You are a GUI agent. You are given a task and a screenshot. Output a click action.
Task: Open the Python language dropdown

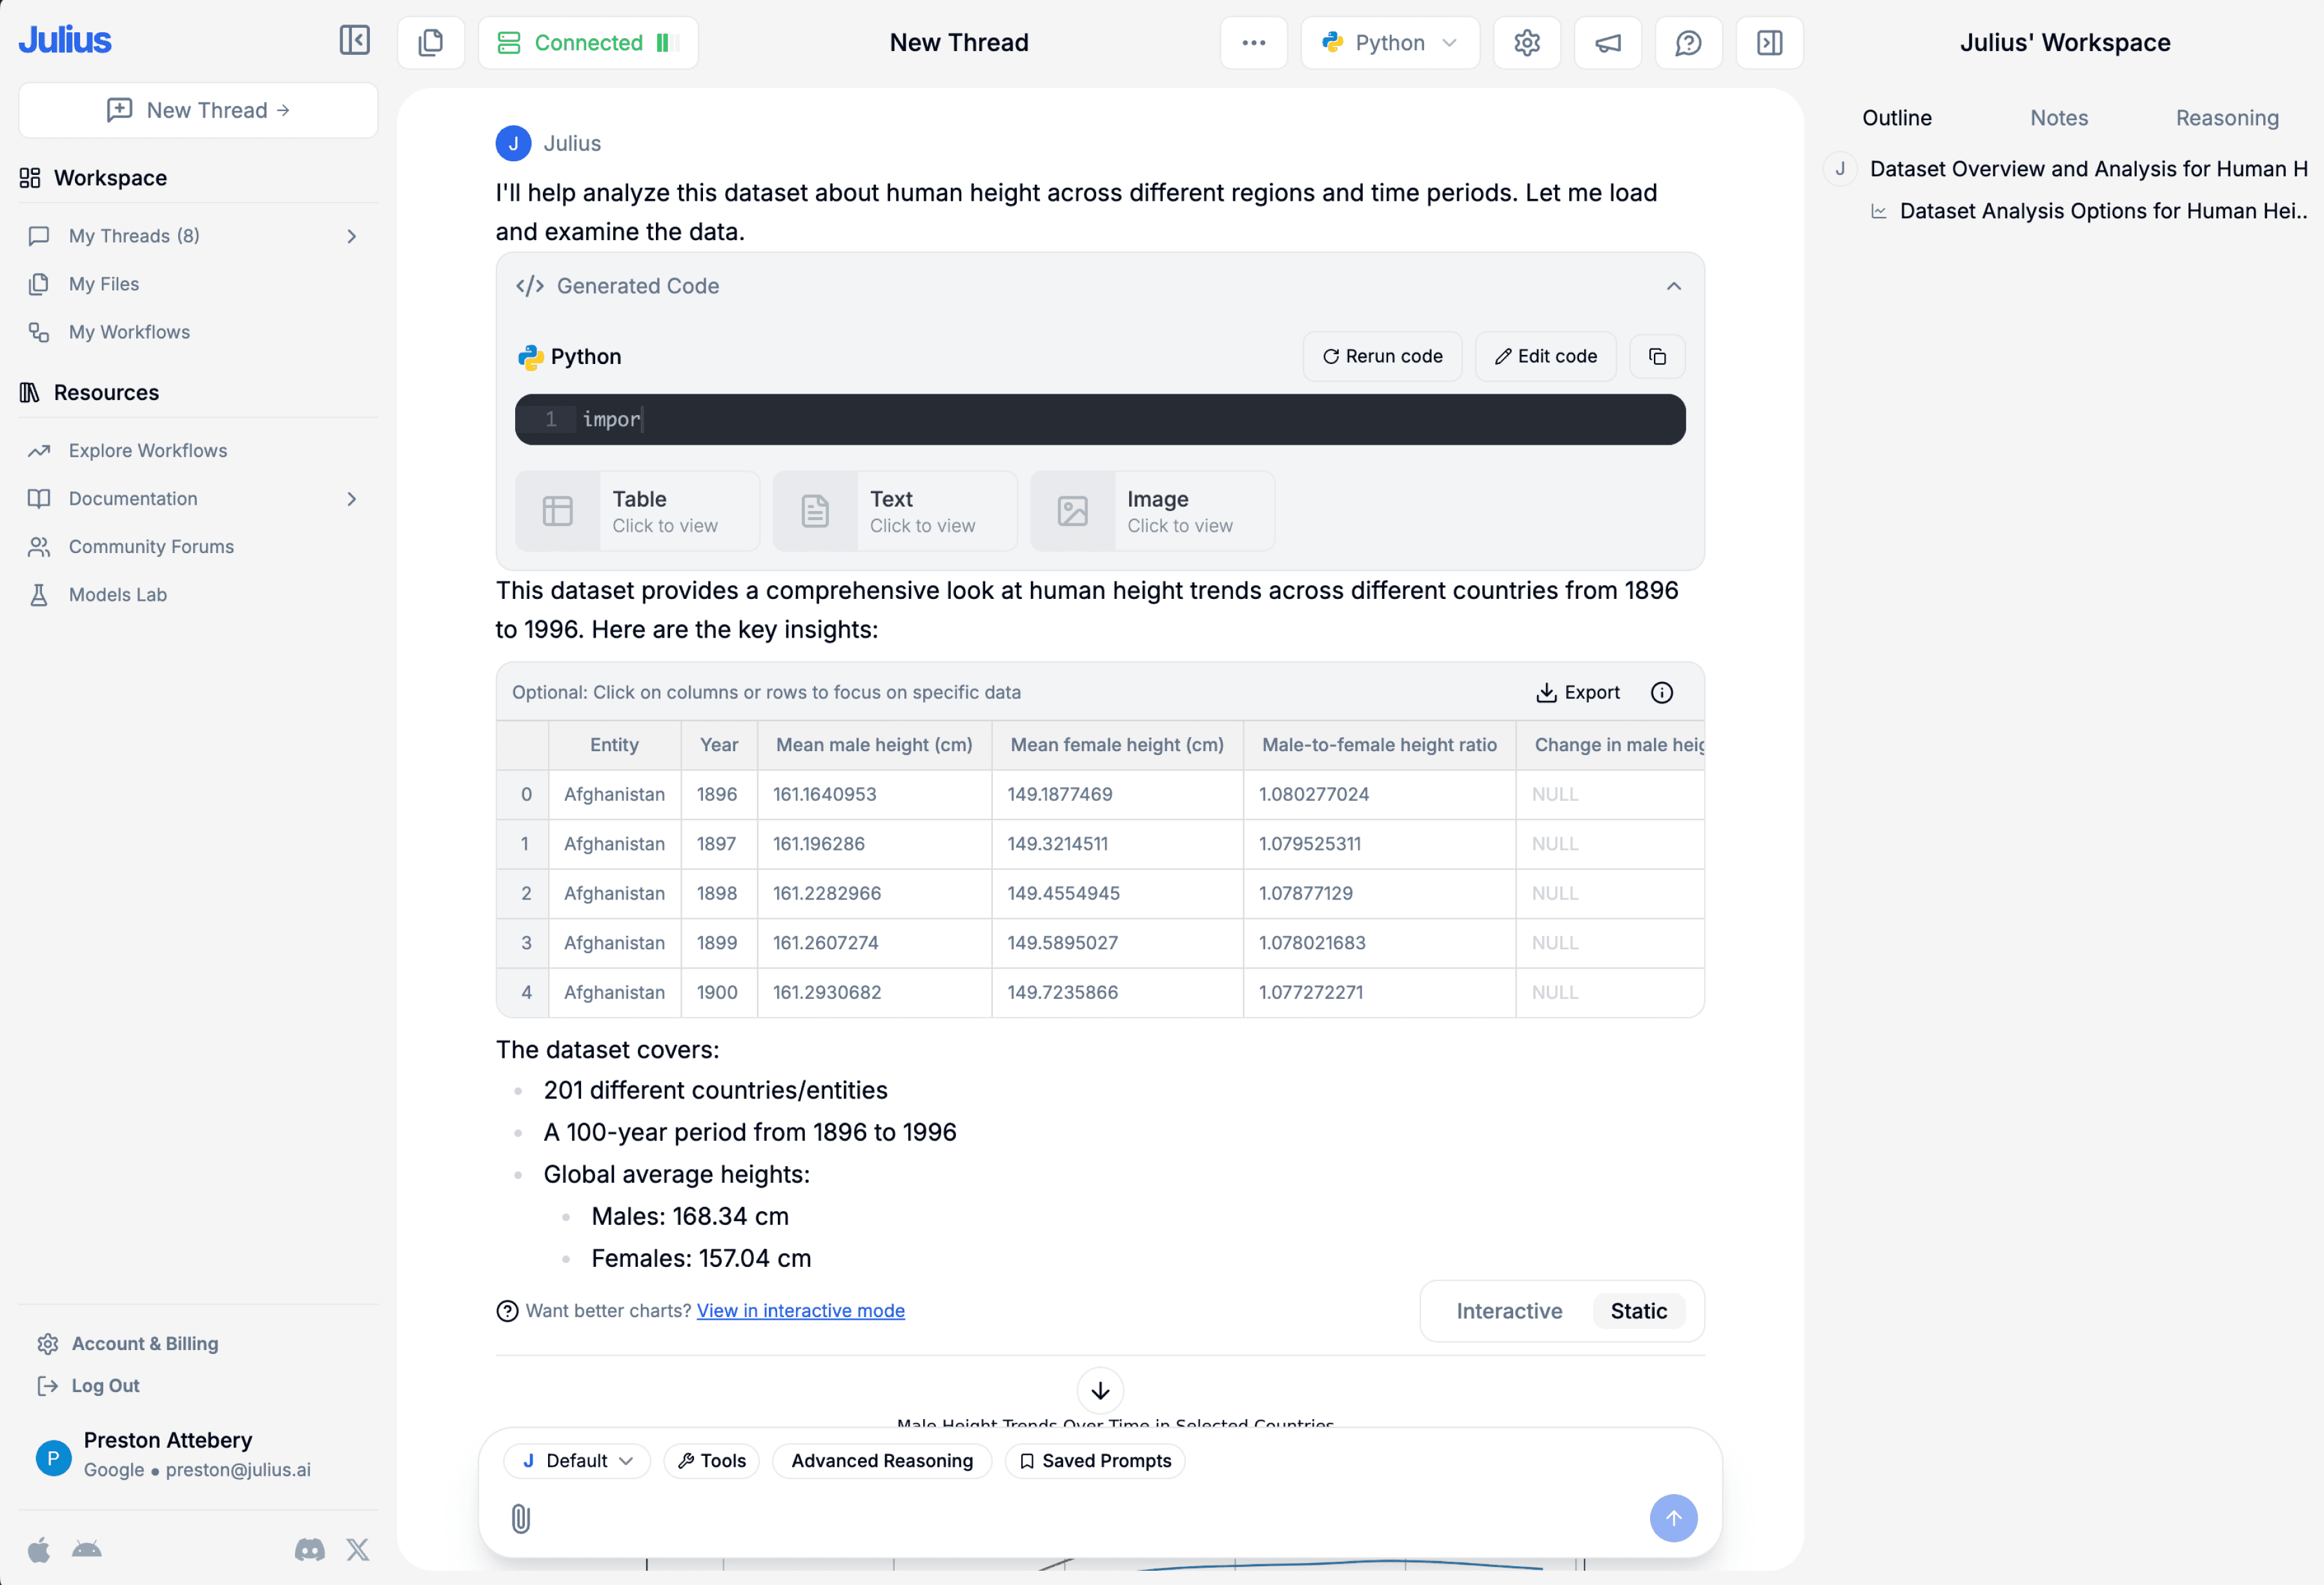pos(1390,42)
